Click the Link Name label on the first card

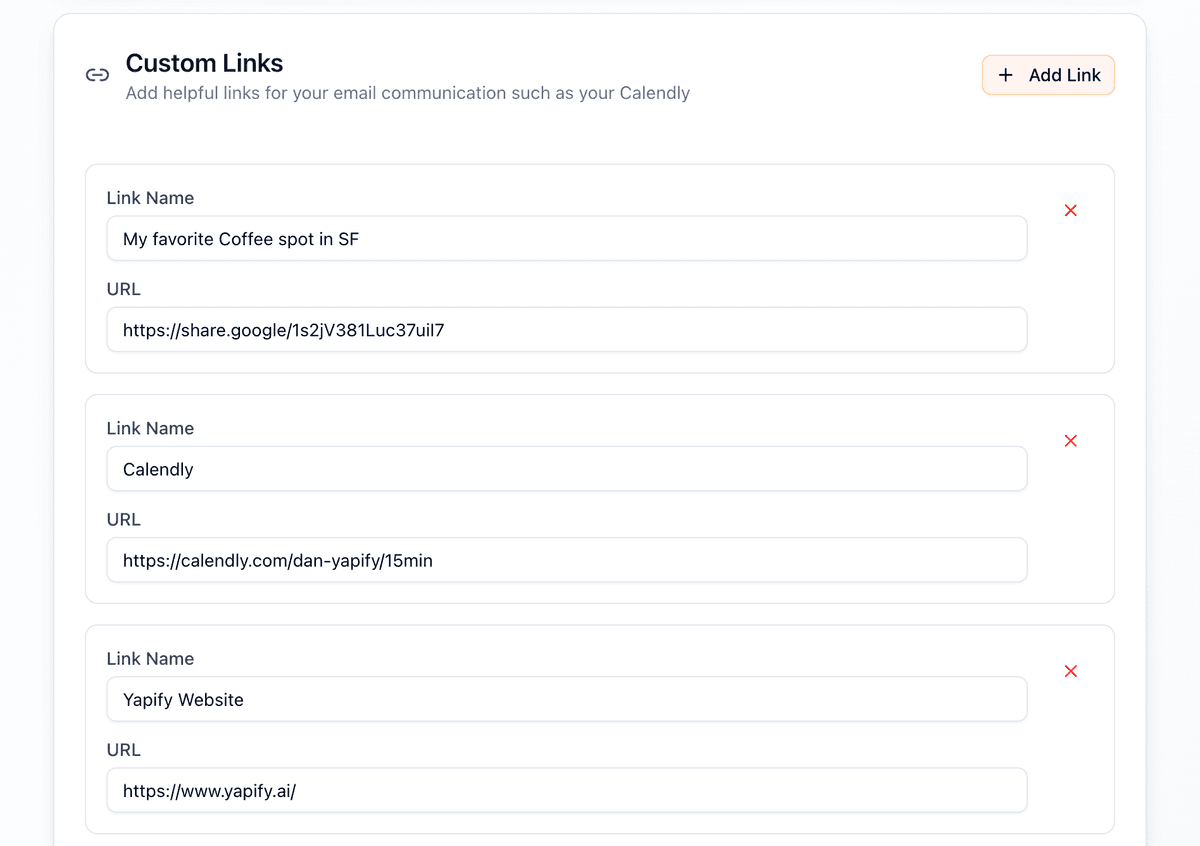coord(150,197)
